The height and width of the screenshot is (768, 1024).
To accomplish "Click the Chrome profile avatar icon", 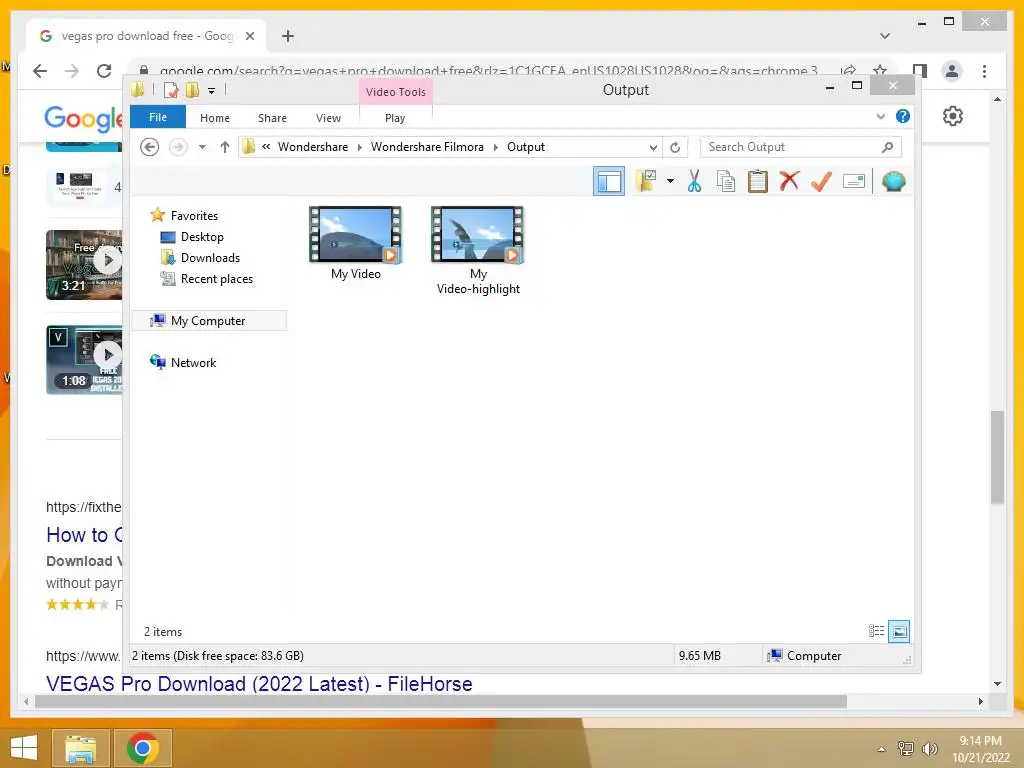I will pos(952,71).
